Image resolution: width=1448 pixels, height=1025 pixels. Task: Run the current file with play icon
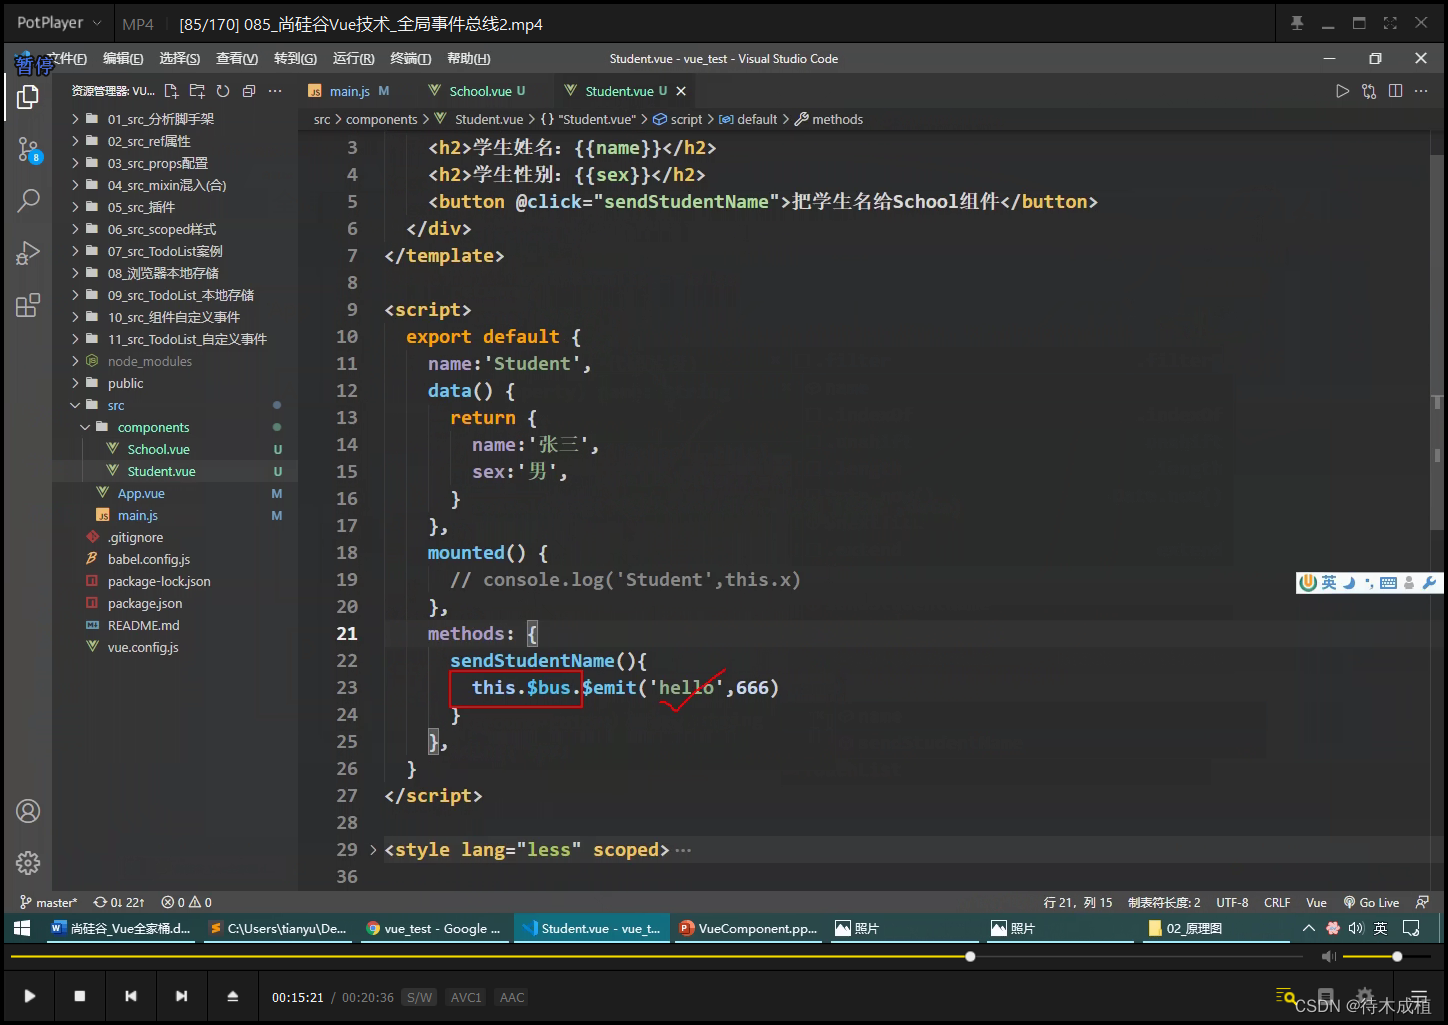tap(1343, 91)
